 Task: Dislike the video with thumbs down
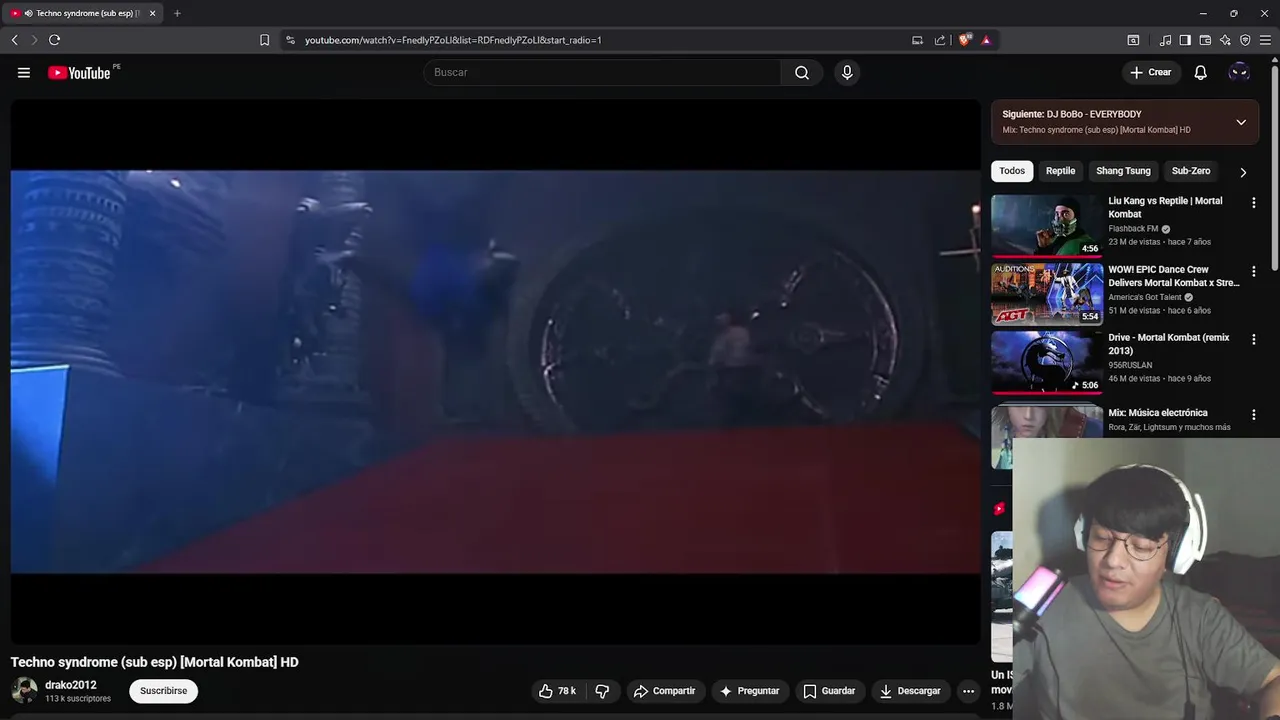(x=602, y=691)
